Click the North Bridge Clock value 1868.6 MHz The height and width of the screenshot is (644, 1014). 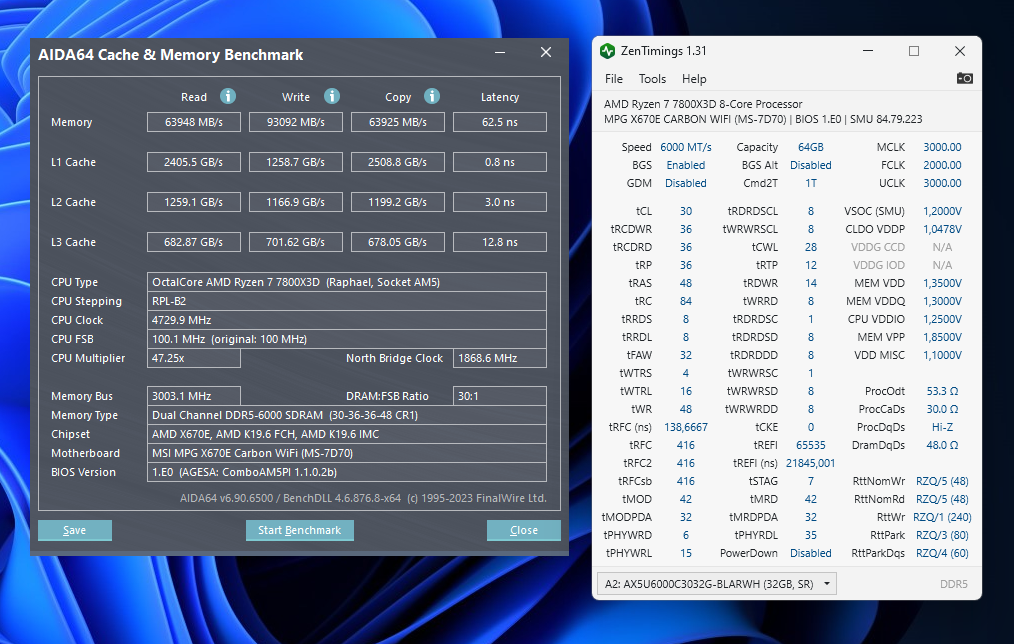(x=500, y=358)
